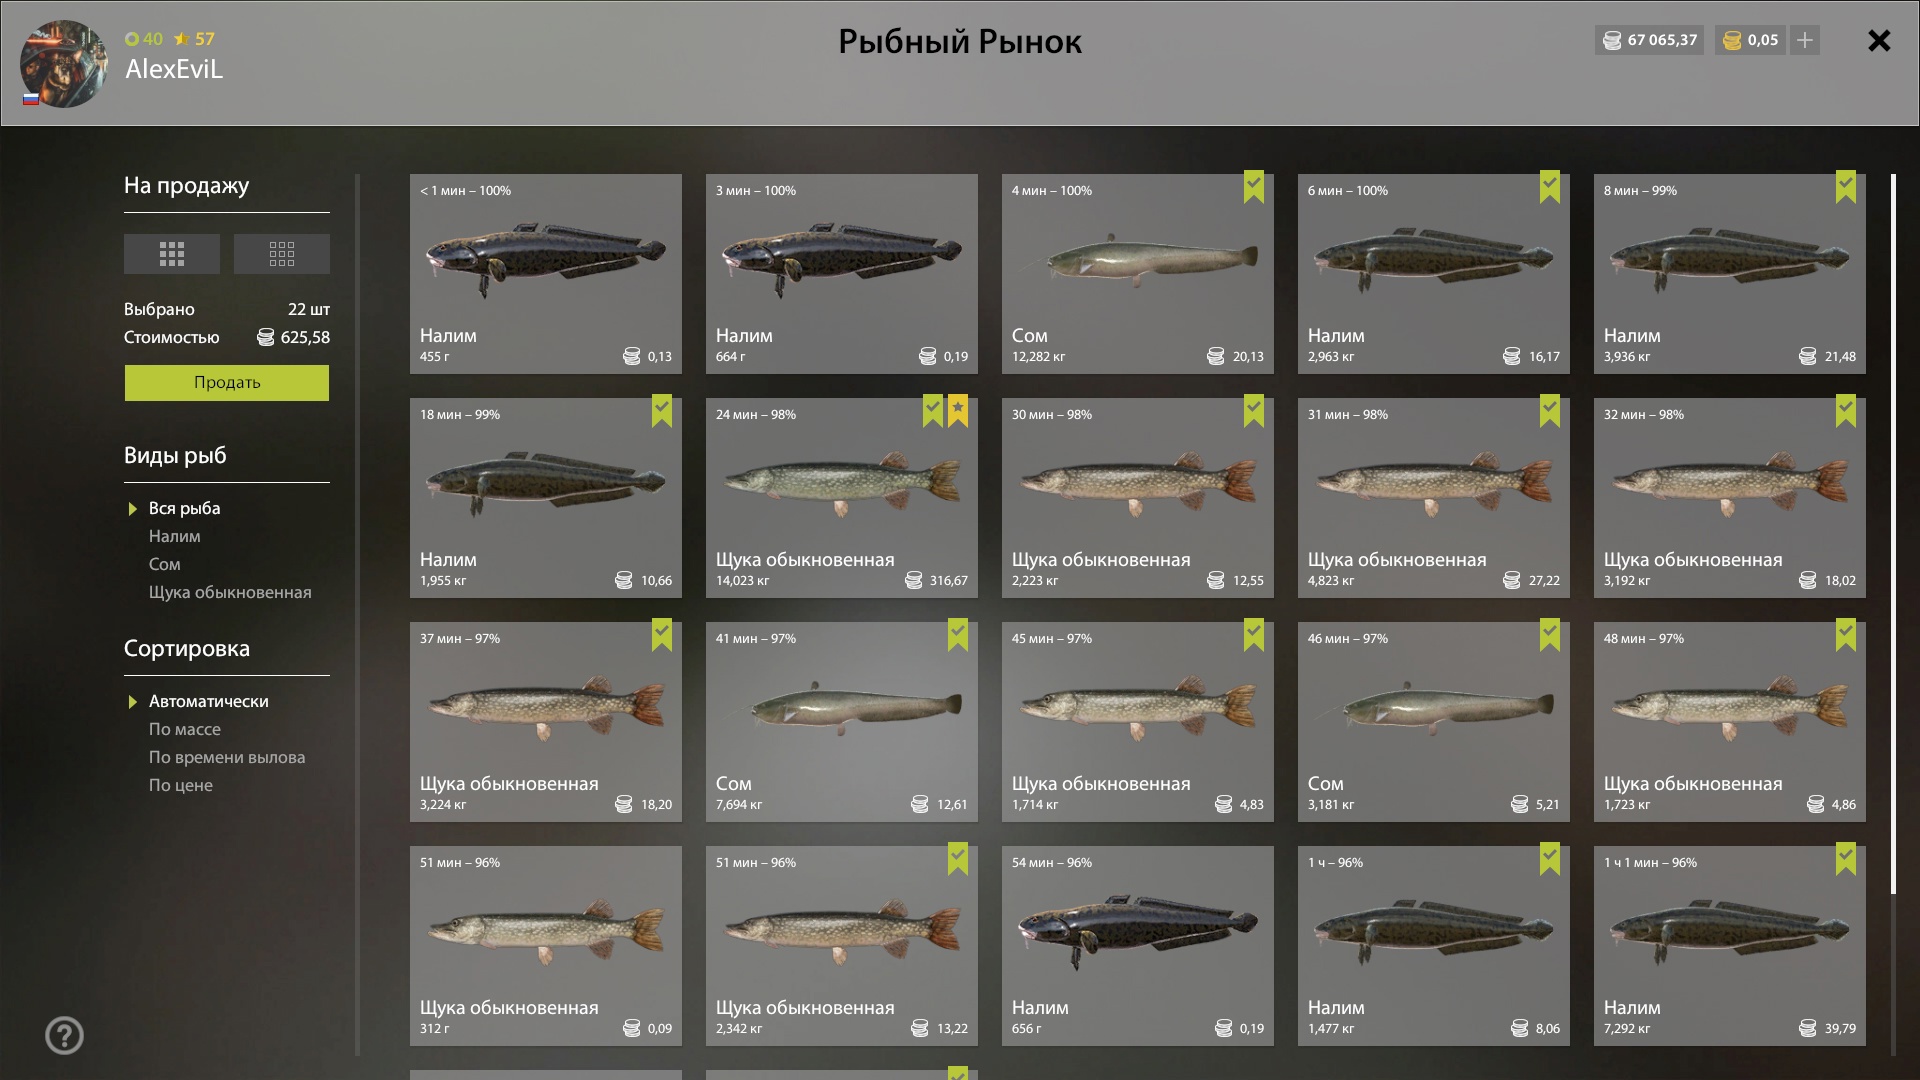Close the Рыбный Рынок window

[1879, 40]
